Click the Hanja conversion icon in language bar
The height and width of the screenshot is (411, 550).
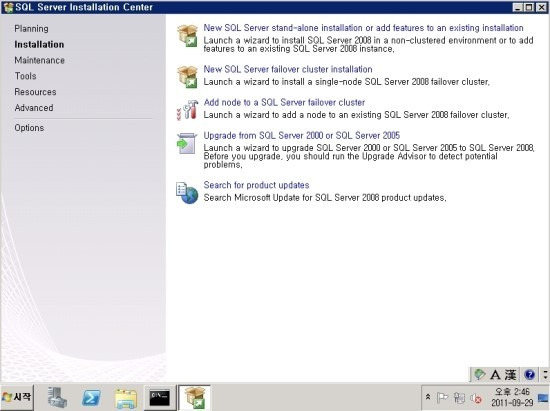(511, 375)
